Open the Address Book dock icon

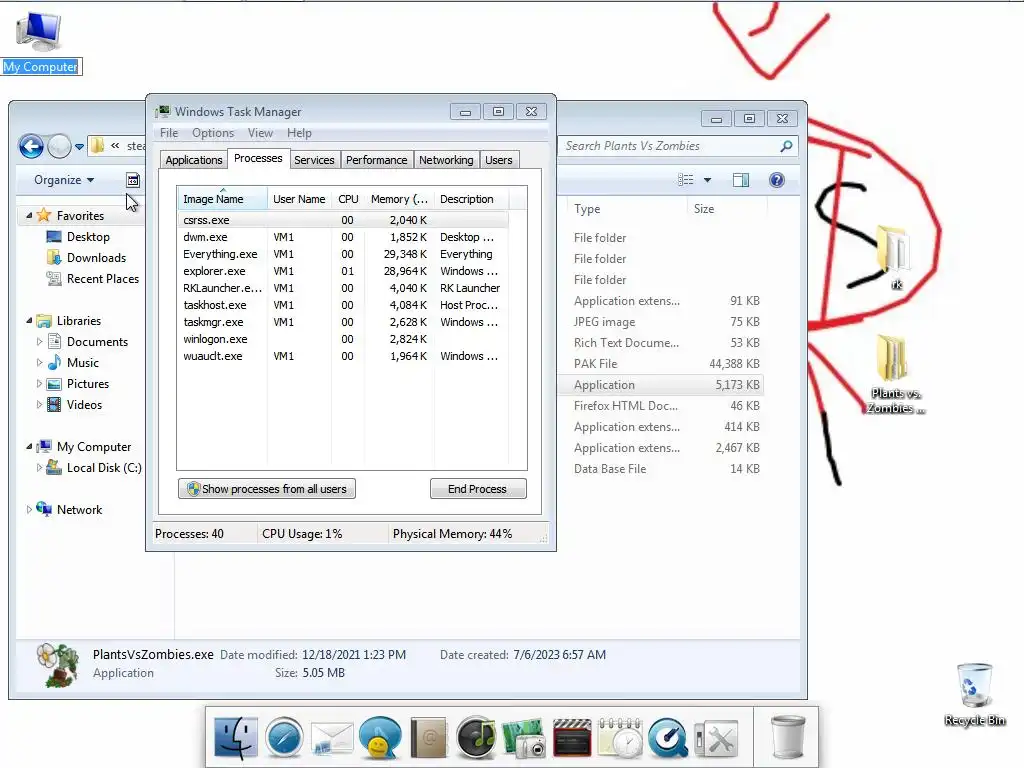[428, 738]
